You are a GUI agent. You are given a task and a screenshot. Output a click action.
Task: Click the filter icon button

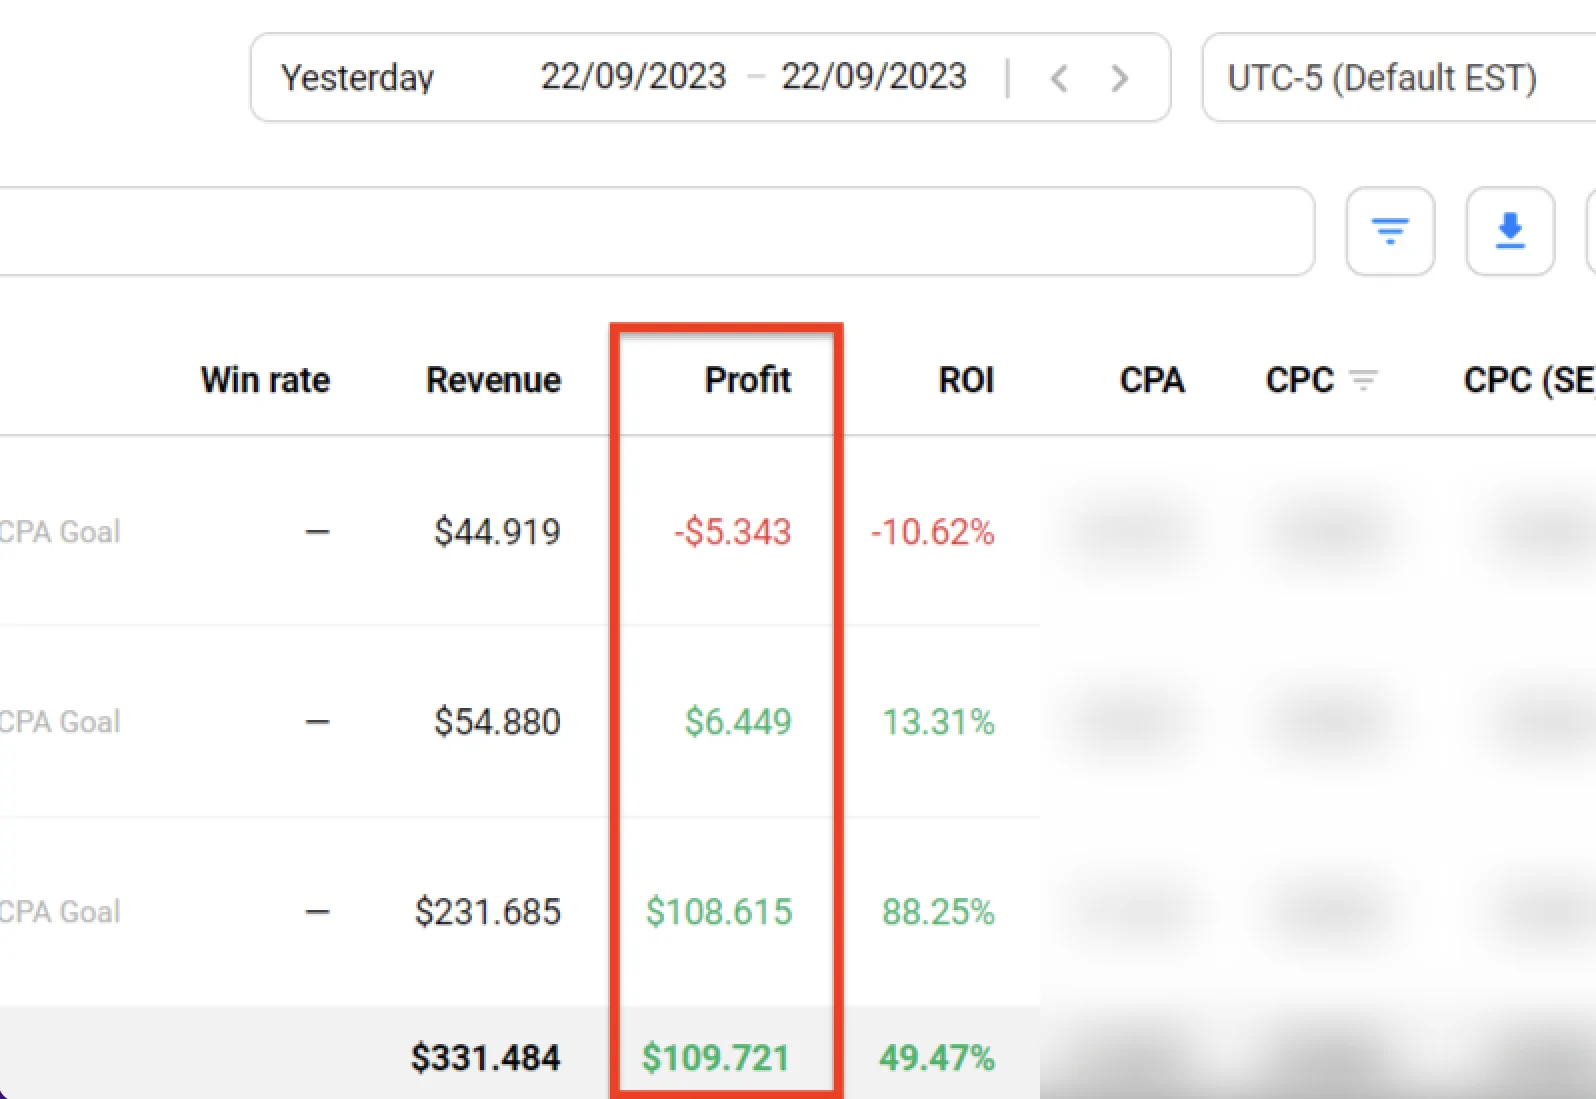point(1390,231)
